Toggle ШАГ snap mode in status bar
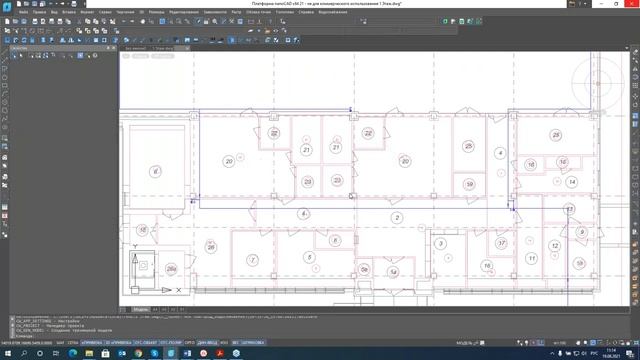 (60, 343)
